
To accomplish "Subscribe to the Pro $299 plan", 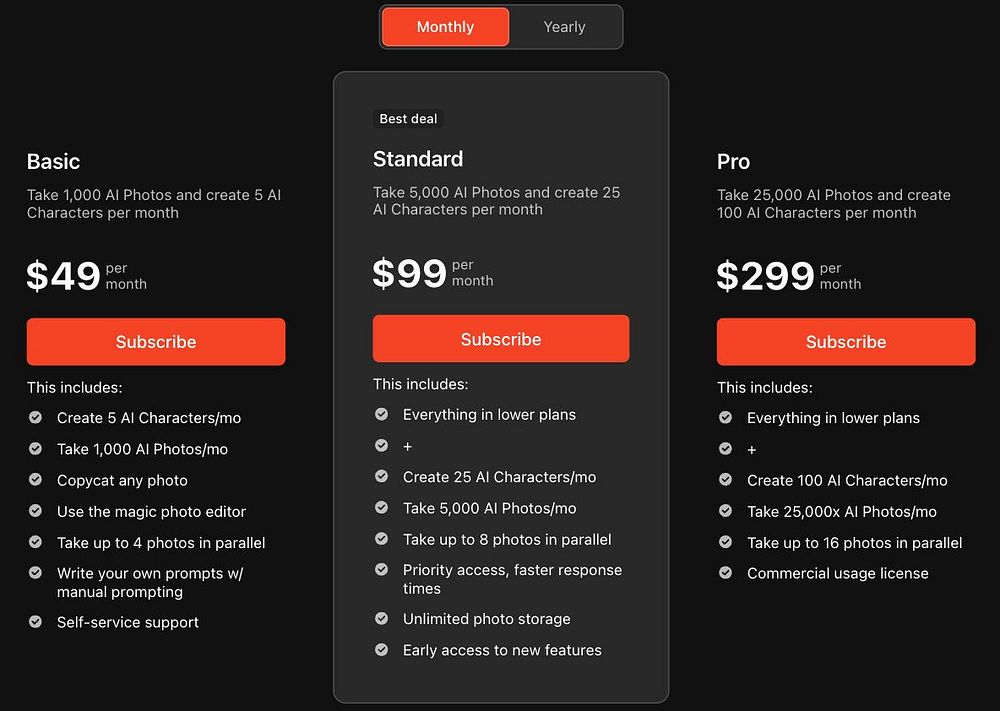I will 846,342.
